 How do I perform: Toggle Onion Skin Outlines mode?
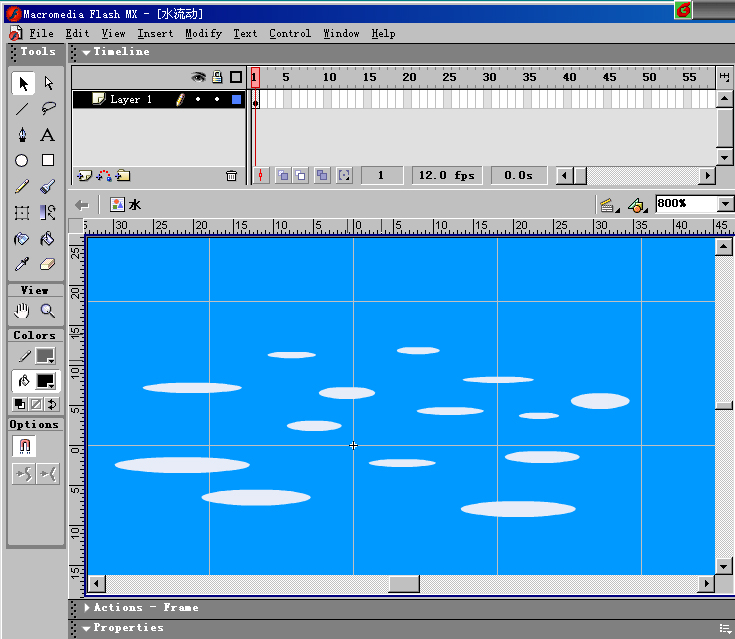(x=300, y=175)
